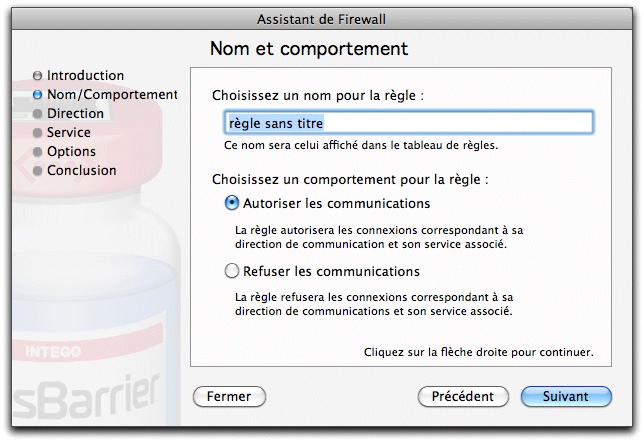Select Autoriser les communications radio button
Image resolution: width=644 pixels, height=442 pixels.
(232, 203)
